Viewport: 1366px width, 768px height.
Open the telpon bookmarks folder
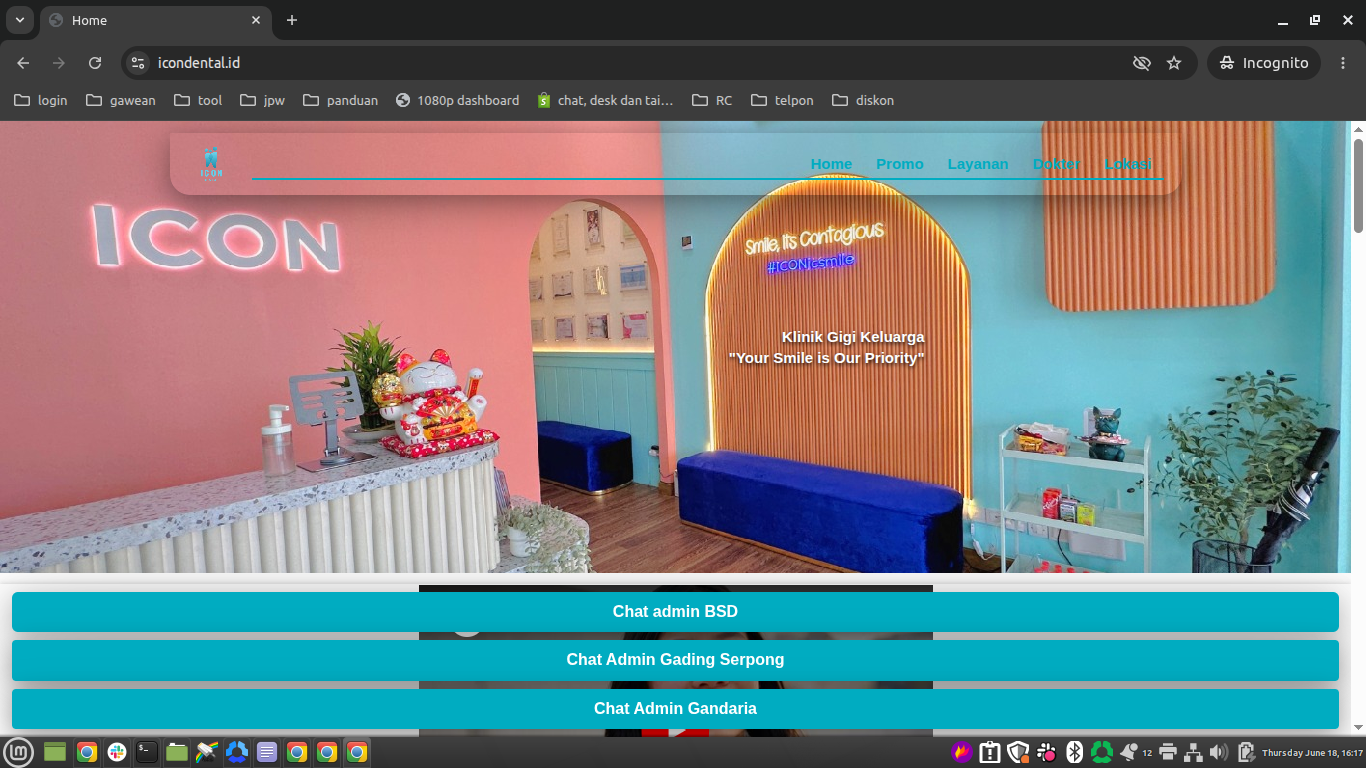782,100
